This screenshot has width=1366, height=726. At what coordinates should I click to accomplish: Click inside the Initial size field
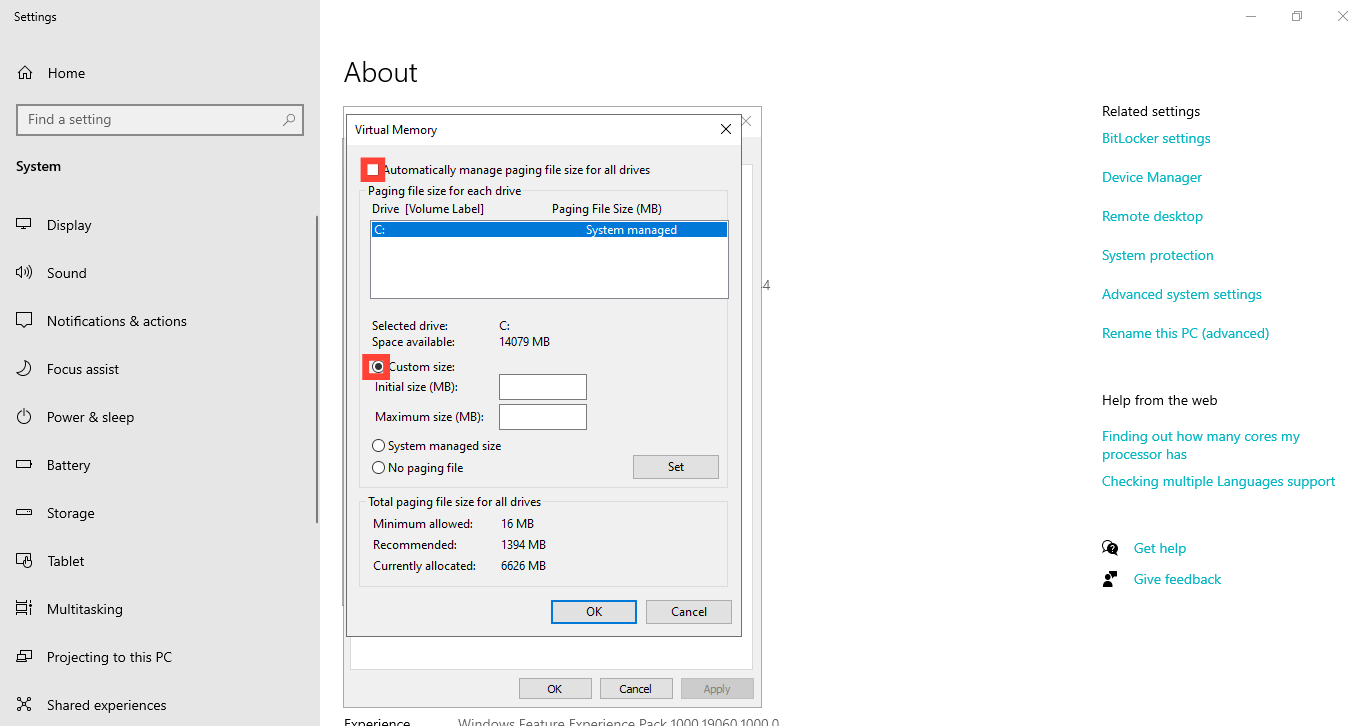click(542, 387)
